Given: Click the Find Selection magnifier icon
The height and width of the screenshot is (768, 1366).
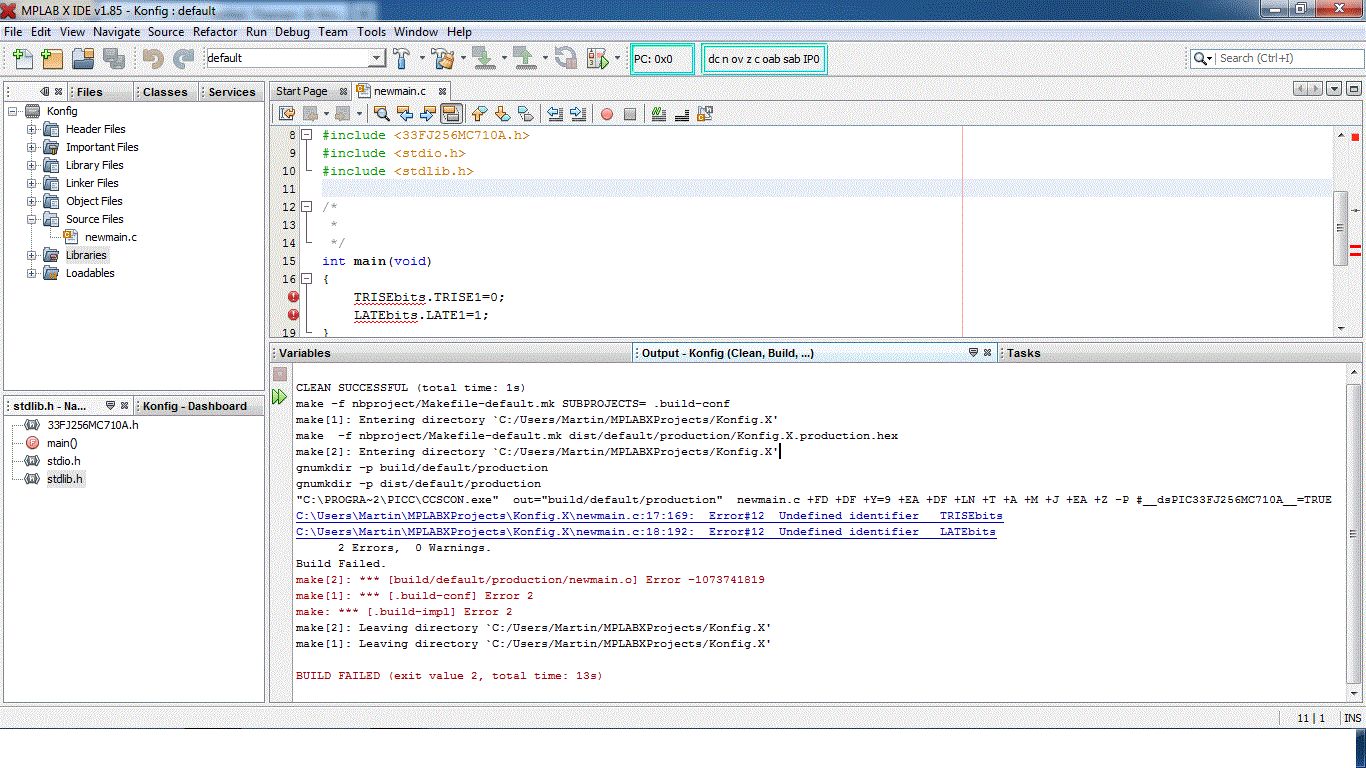Looking at the screenshot, I should (381, 114).
